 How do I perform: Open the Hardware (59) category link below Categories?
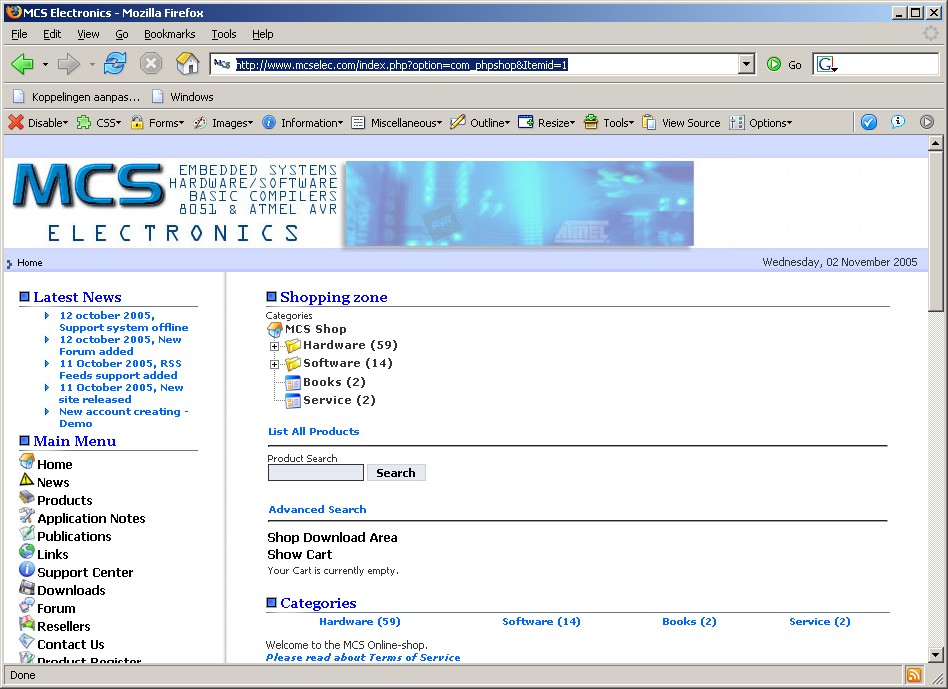(x=360, y=622)
